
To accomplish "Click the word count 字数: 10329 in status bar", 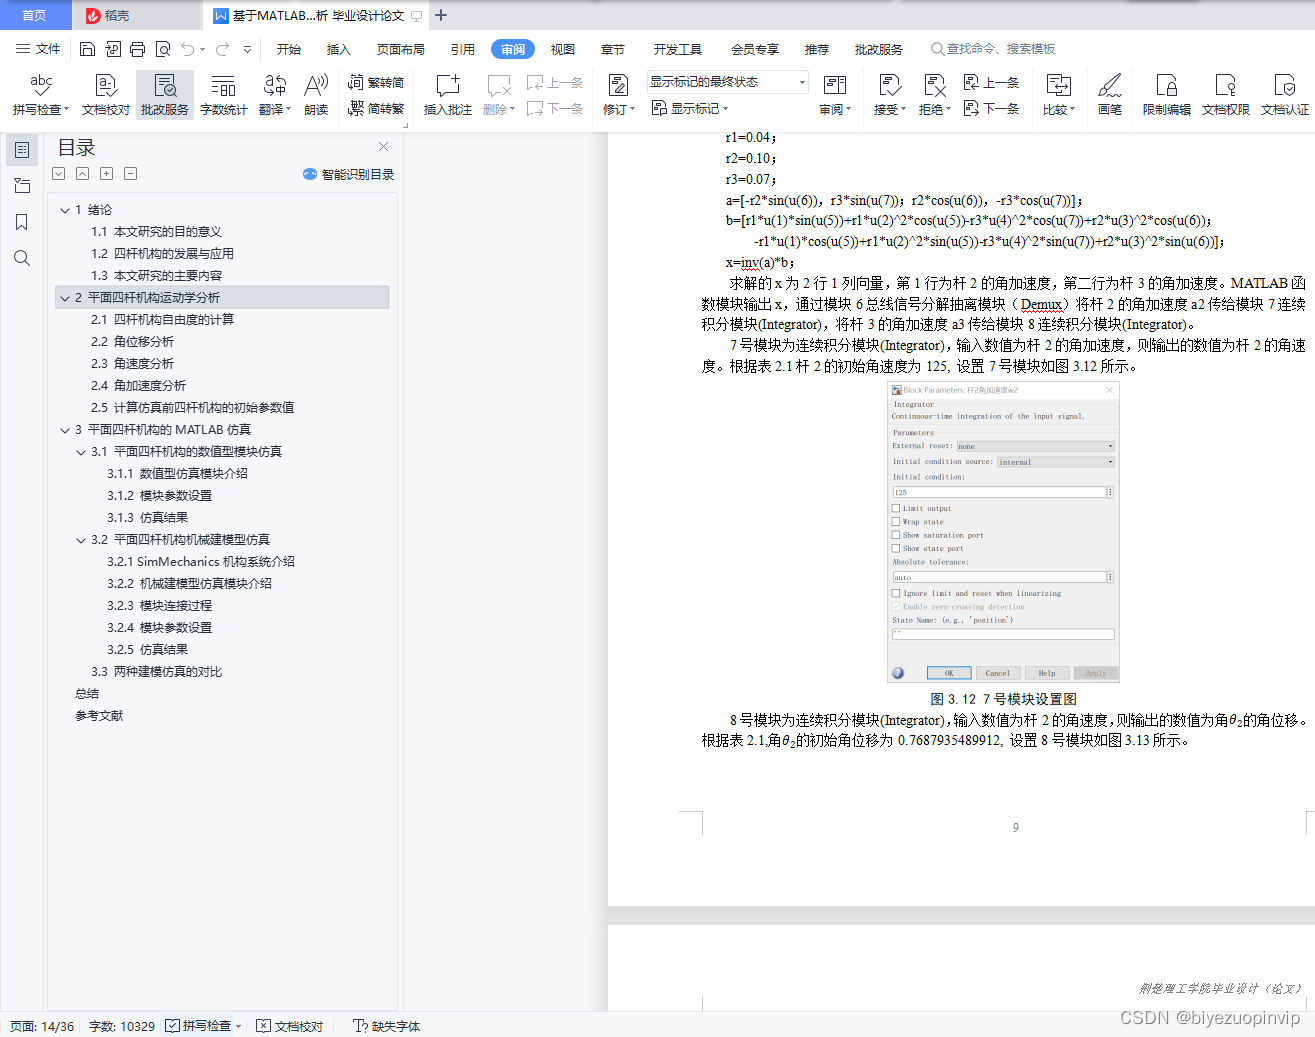I will click(x=122, y=1026).
